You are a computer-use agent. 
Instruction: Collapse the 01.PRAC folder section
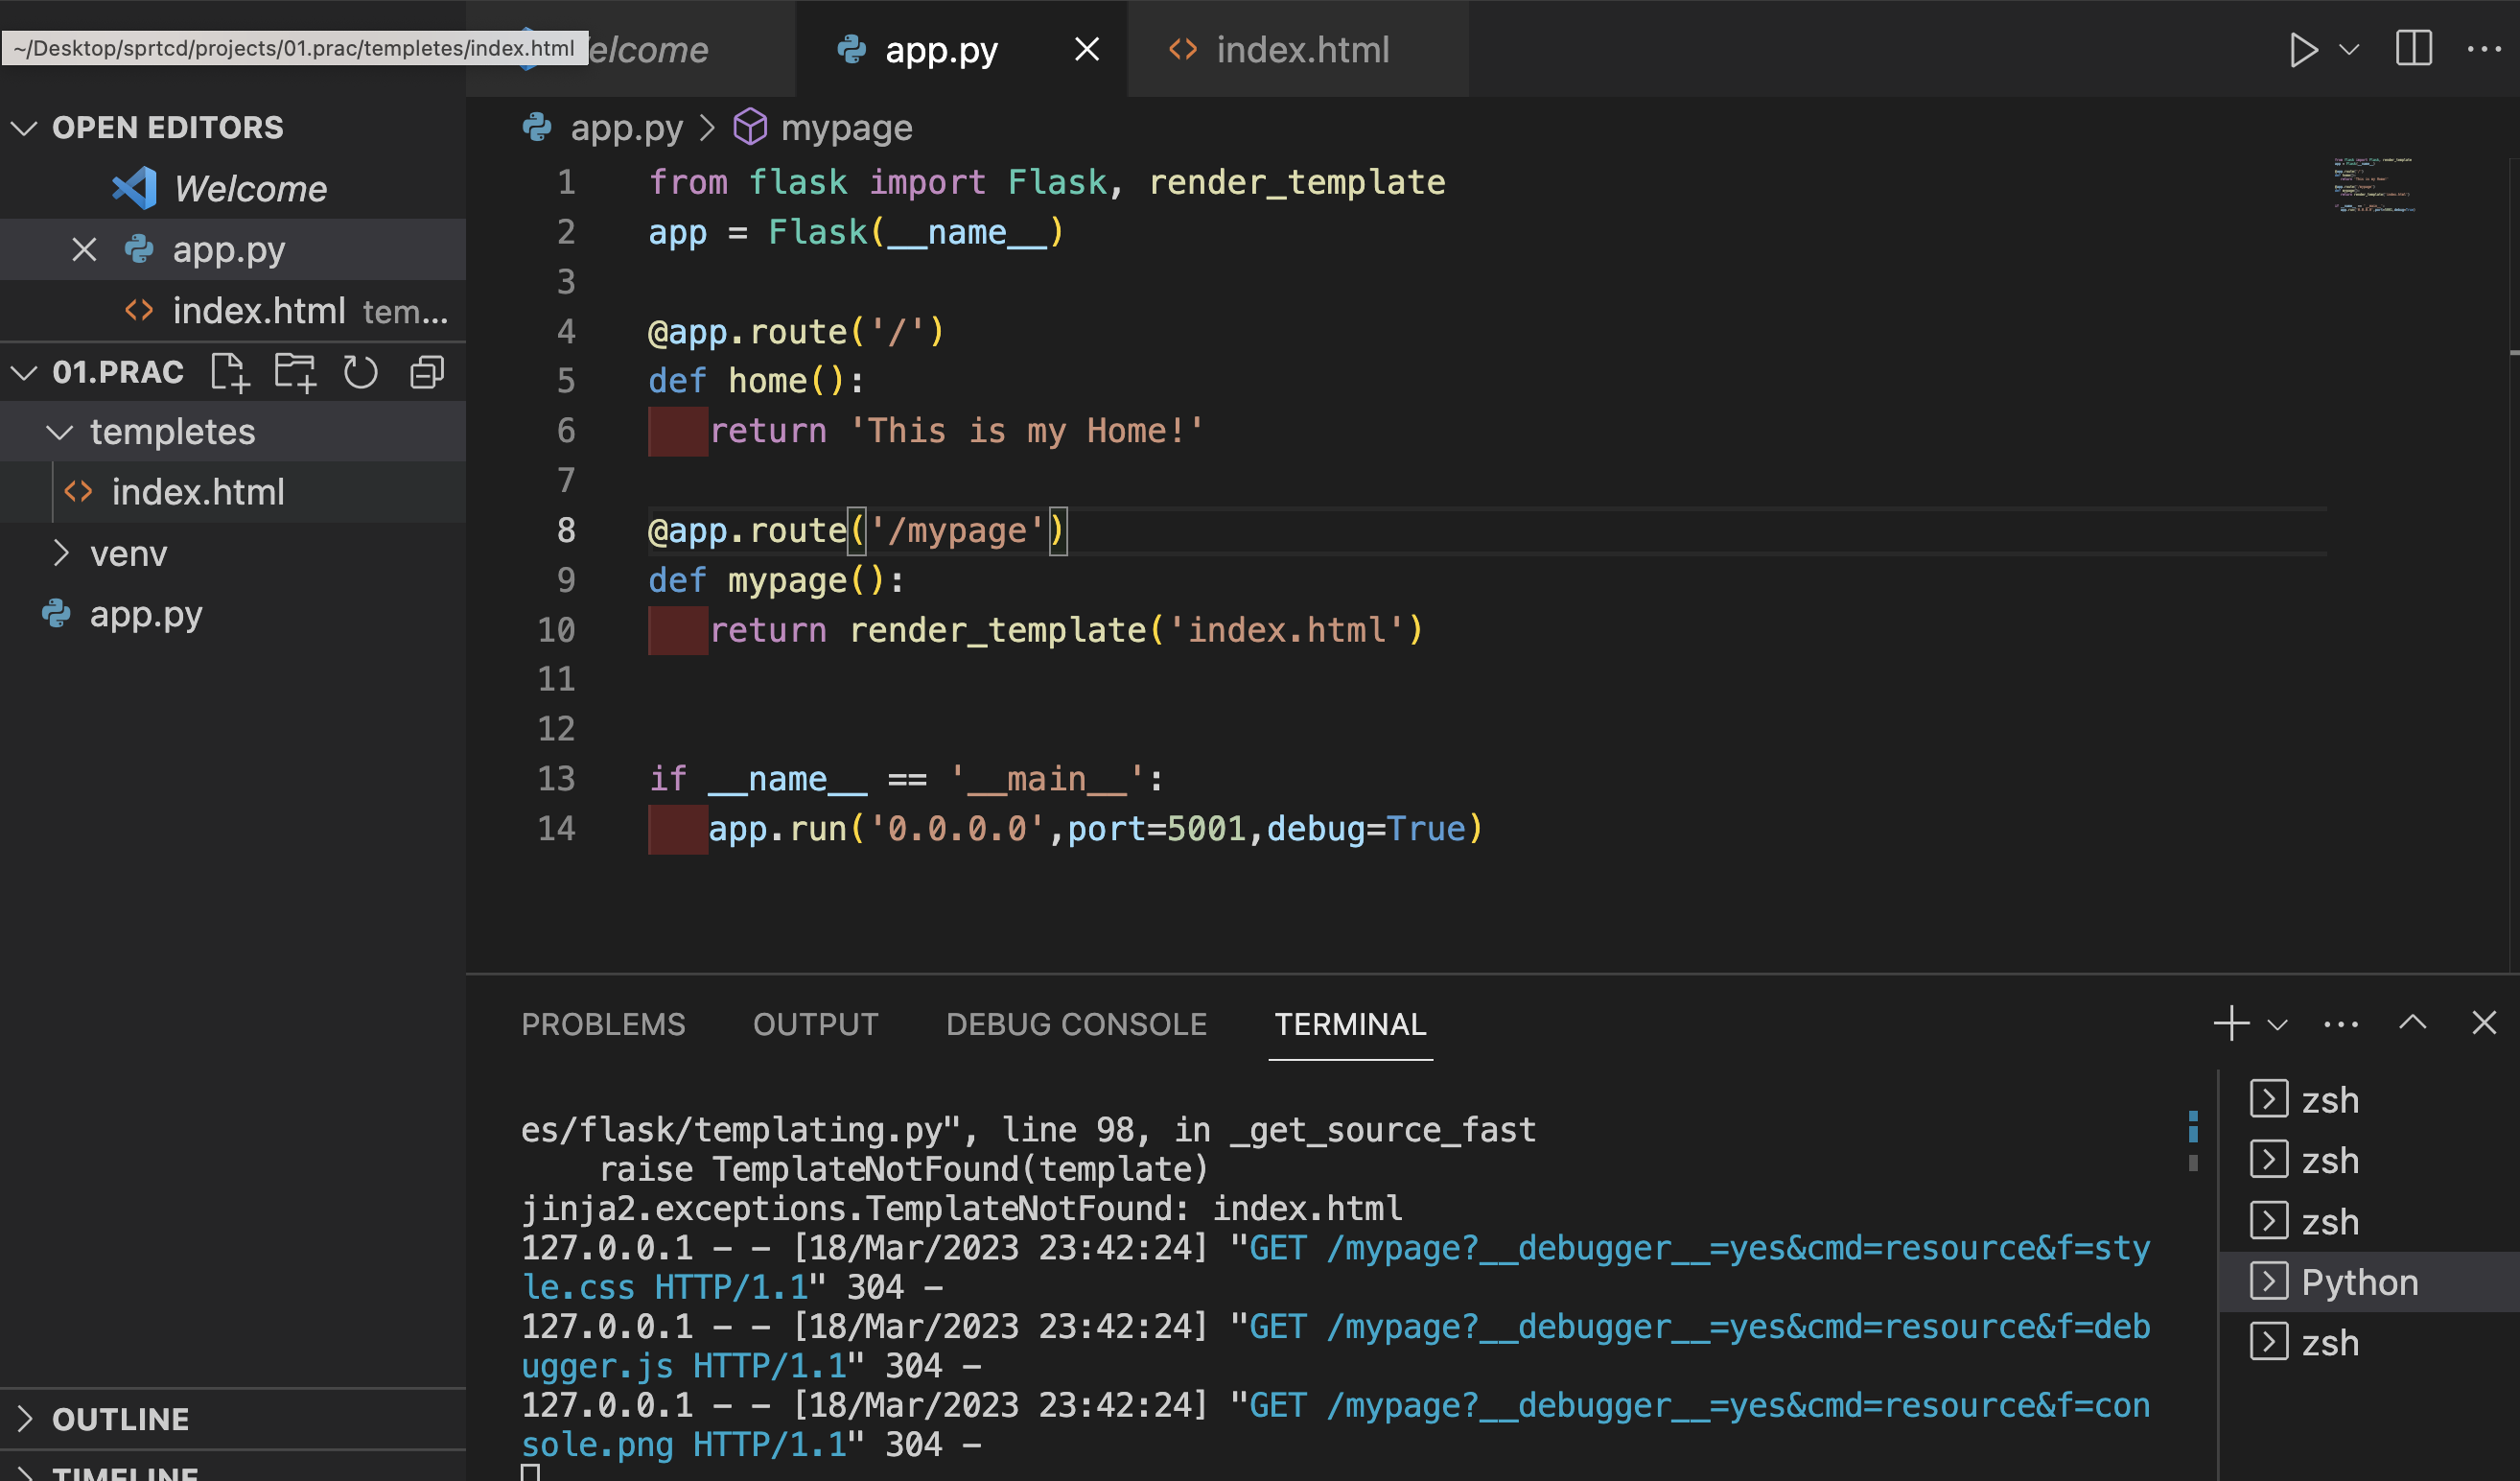[23, 372]
